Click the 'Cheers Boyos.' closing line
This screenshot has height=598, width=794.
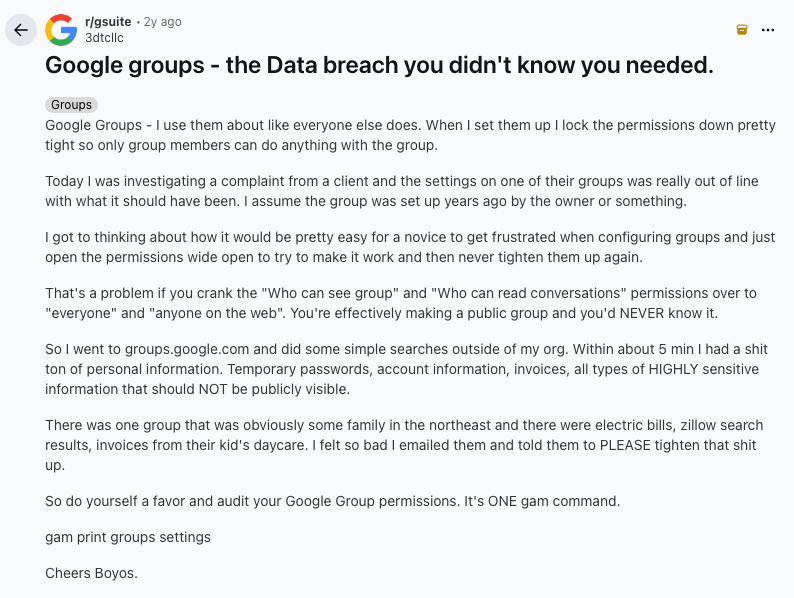point(91,573)
